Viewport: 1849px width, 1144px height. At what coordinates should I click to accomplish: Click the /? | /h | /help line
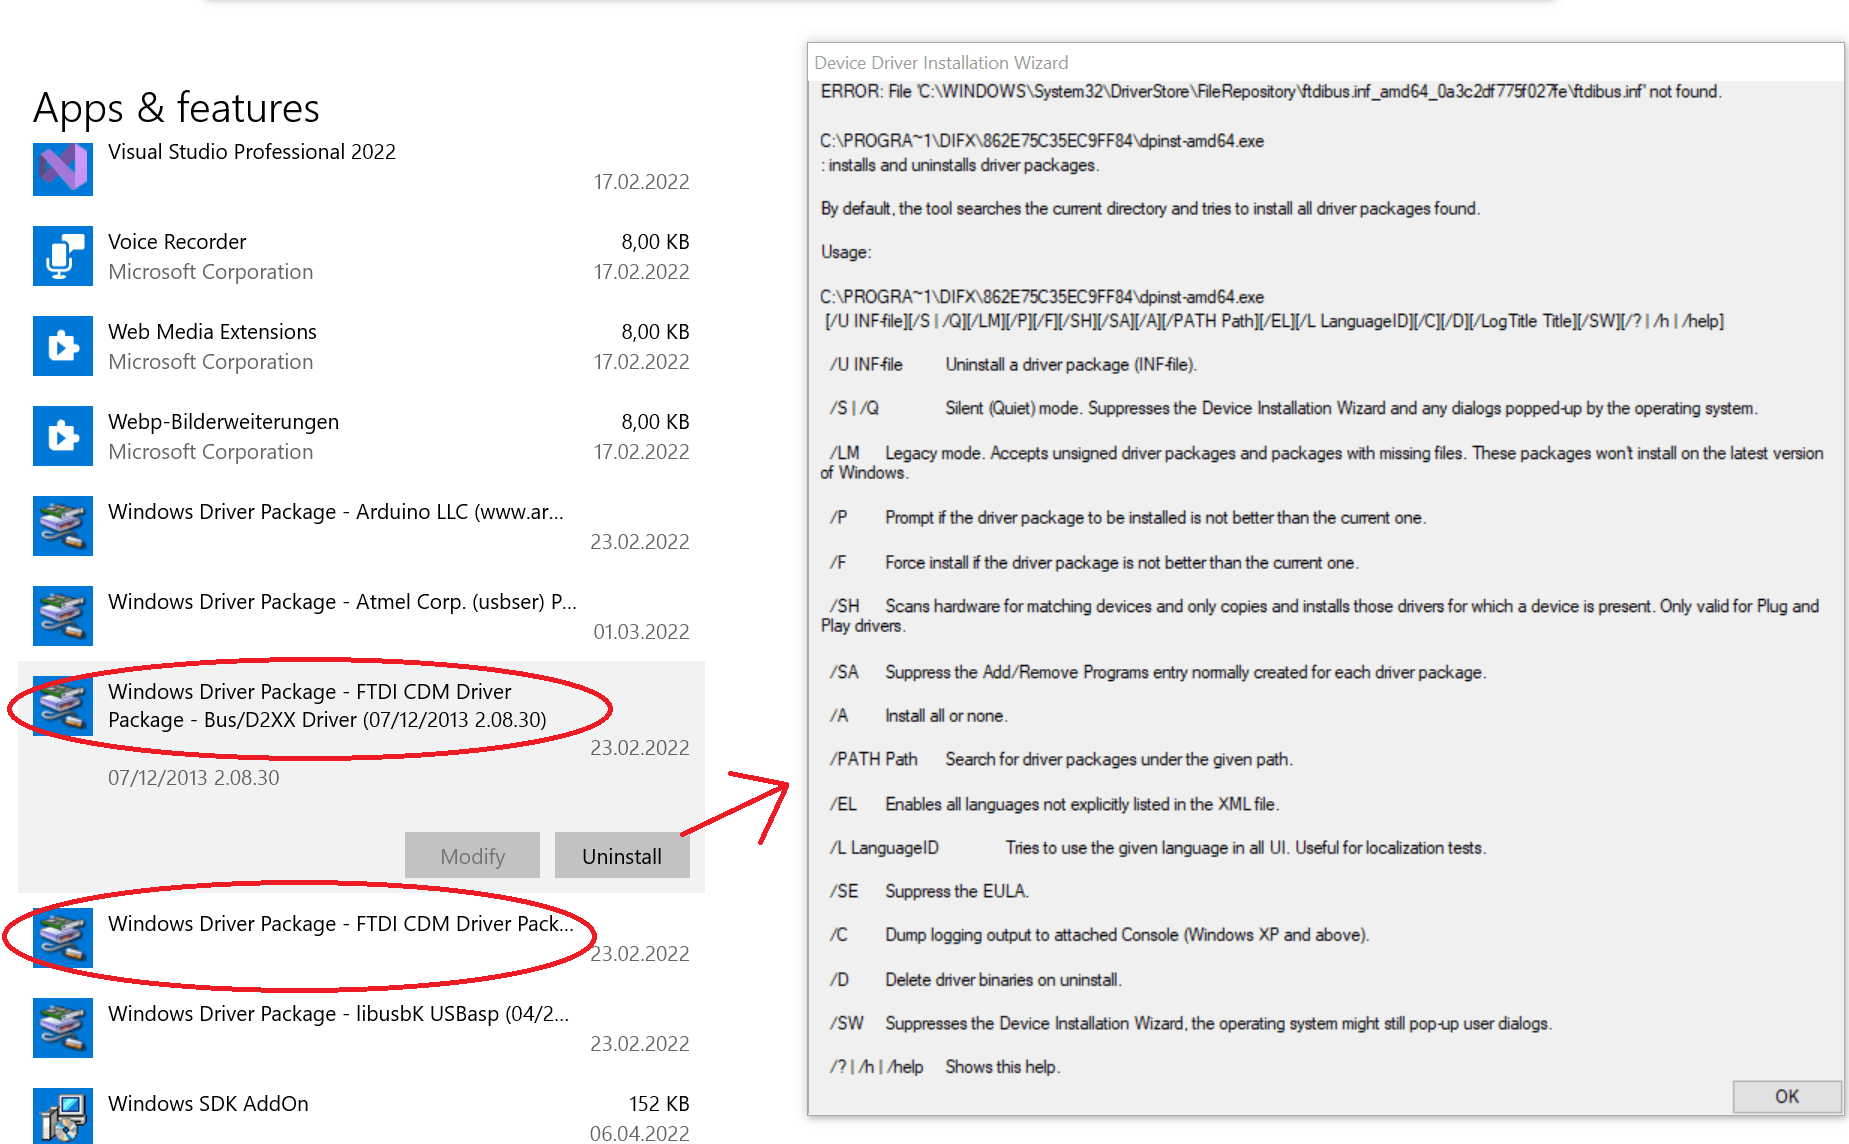[944, 1067]
